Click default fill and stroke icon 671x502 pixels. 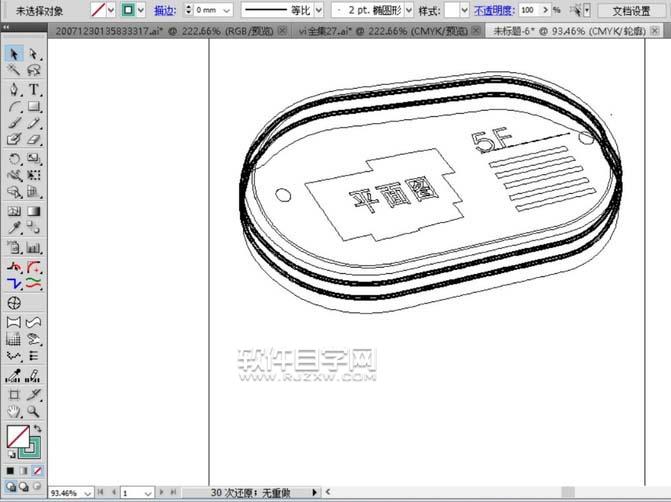pos(11,454)
